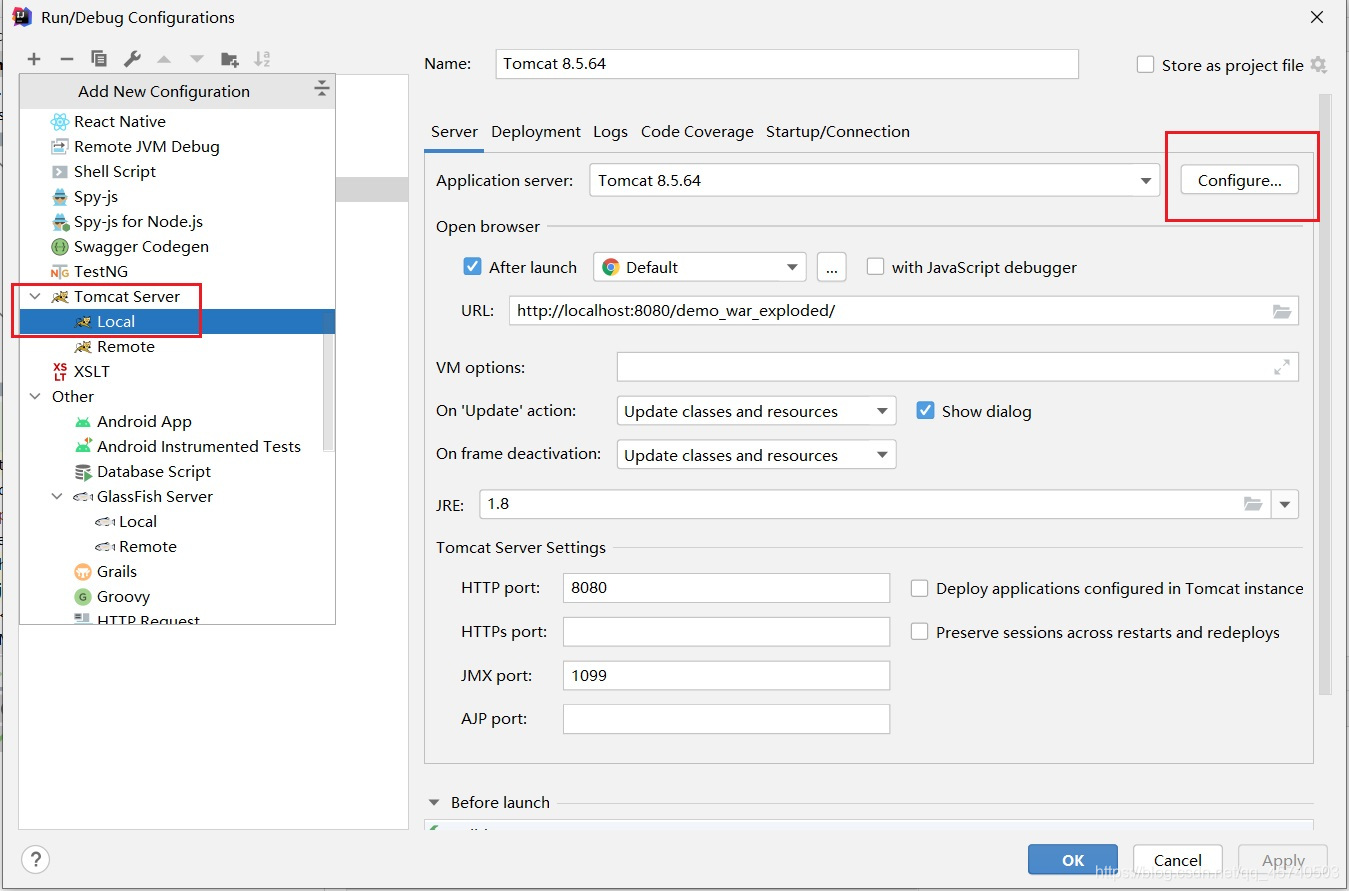
Task: Enable with JavaScript debugger checkbox
Action: (876, 267)
